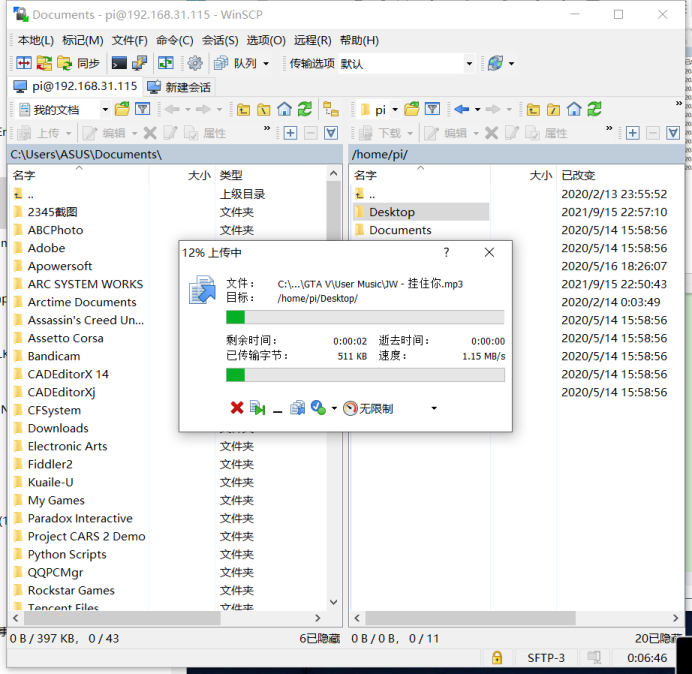Open the 远程(R) menu
Viewport: 692px width, 674px height.
[312, 41]
